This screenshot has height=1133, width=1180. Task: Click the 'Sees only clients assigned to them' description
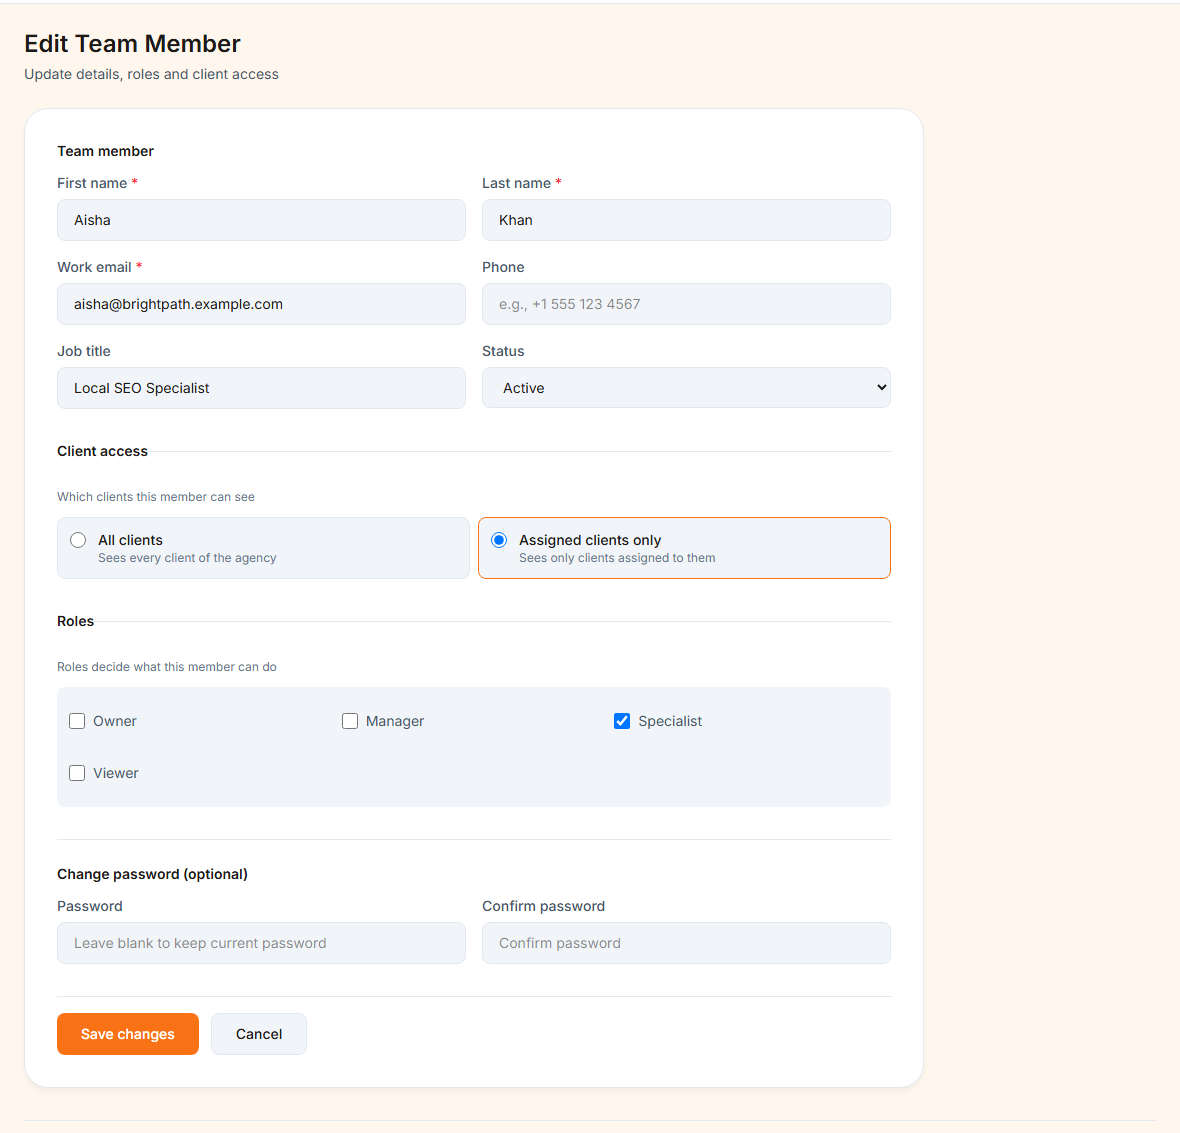[617, 558]
